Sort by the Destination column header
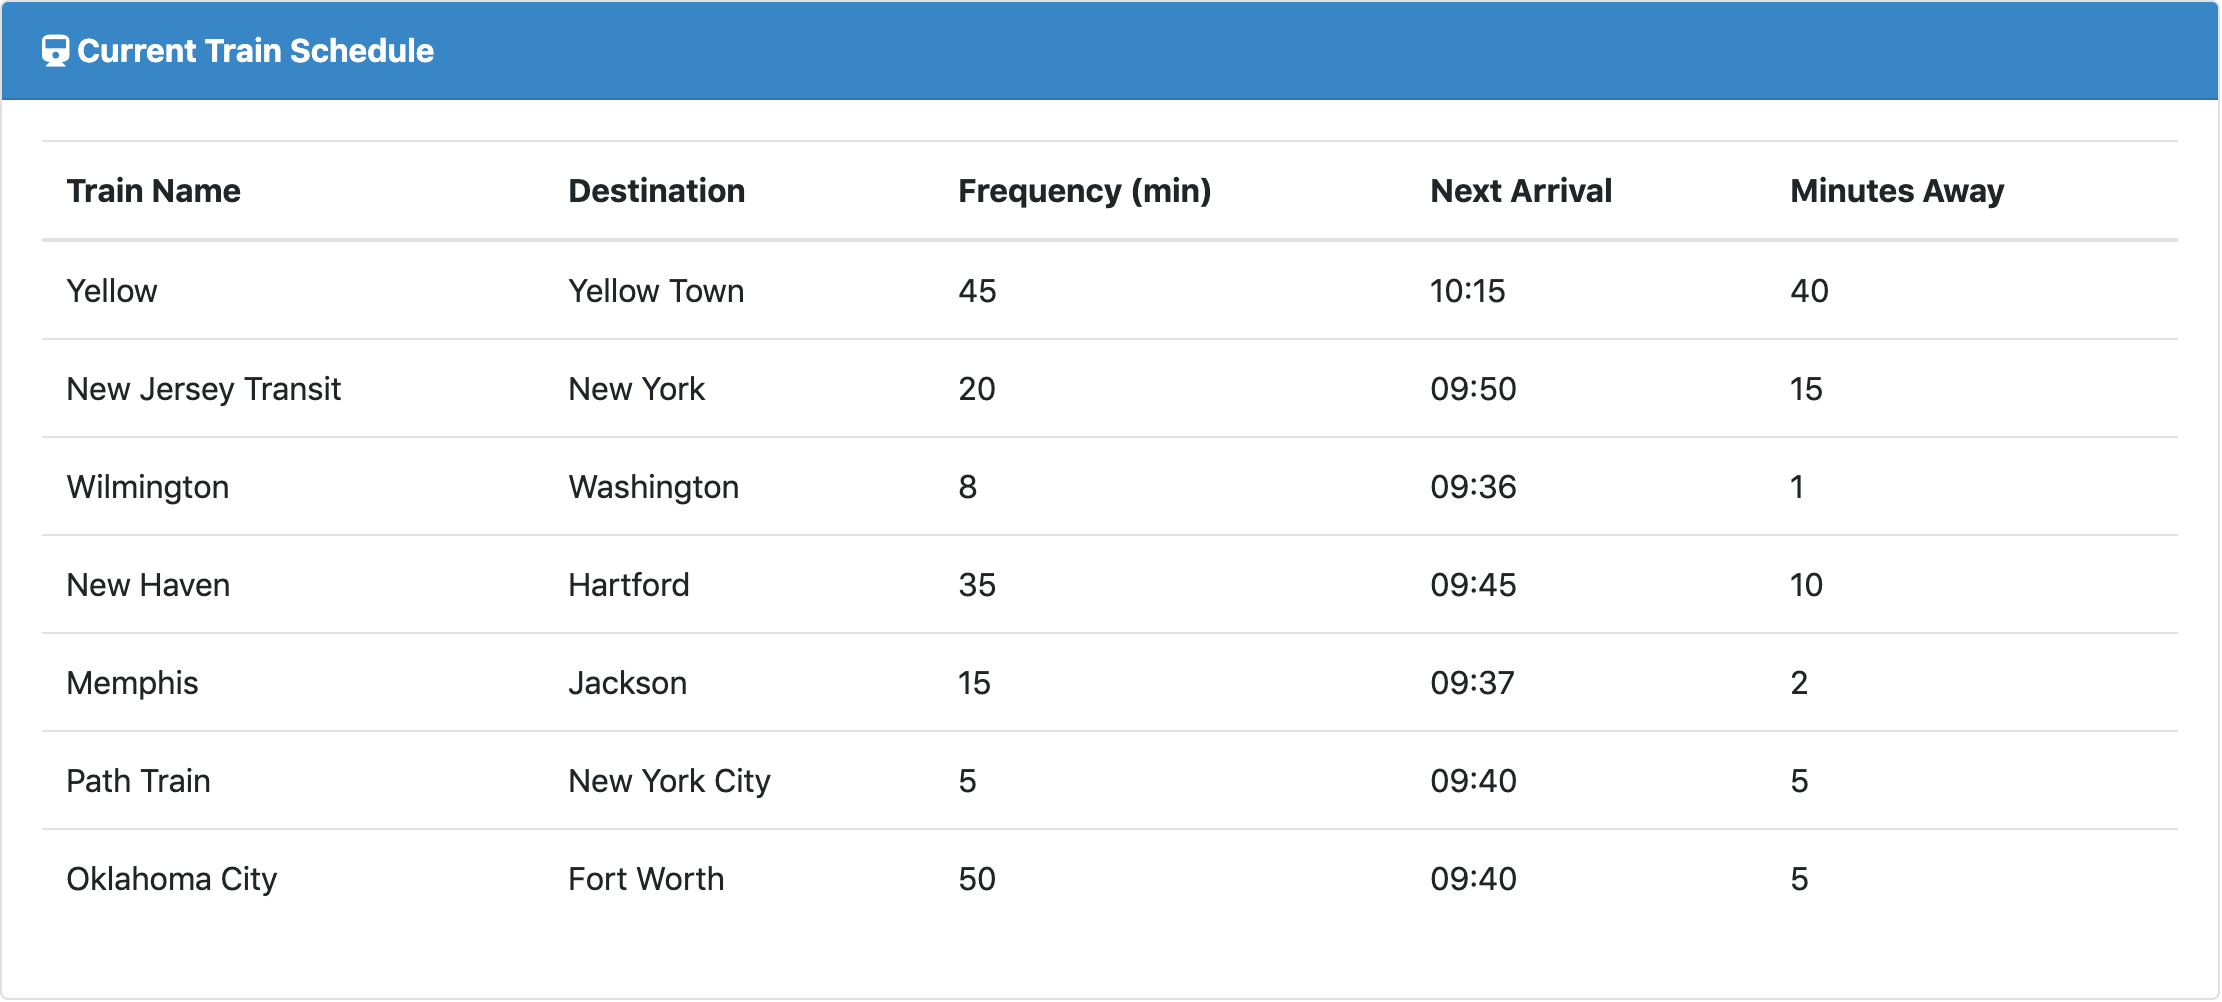The height and width of the screenshot is (1002, 2222). click(657, 191)
